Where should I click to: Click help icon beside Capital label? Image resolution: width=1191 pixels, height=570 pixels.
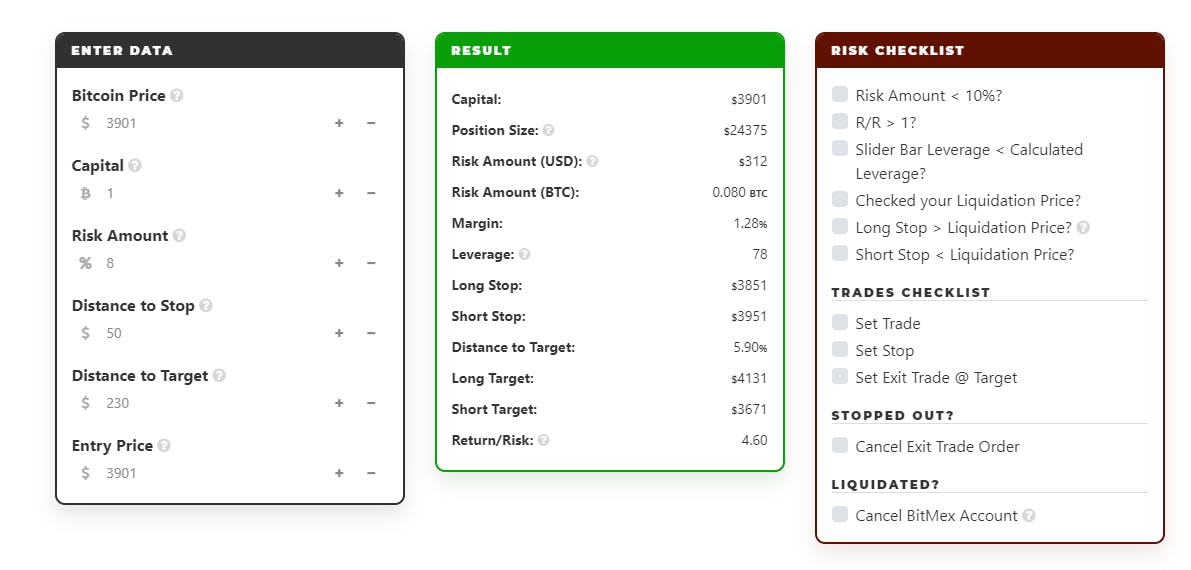(135, 166)
